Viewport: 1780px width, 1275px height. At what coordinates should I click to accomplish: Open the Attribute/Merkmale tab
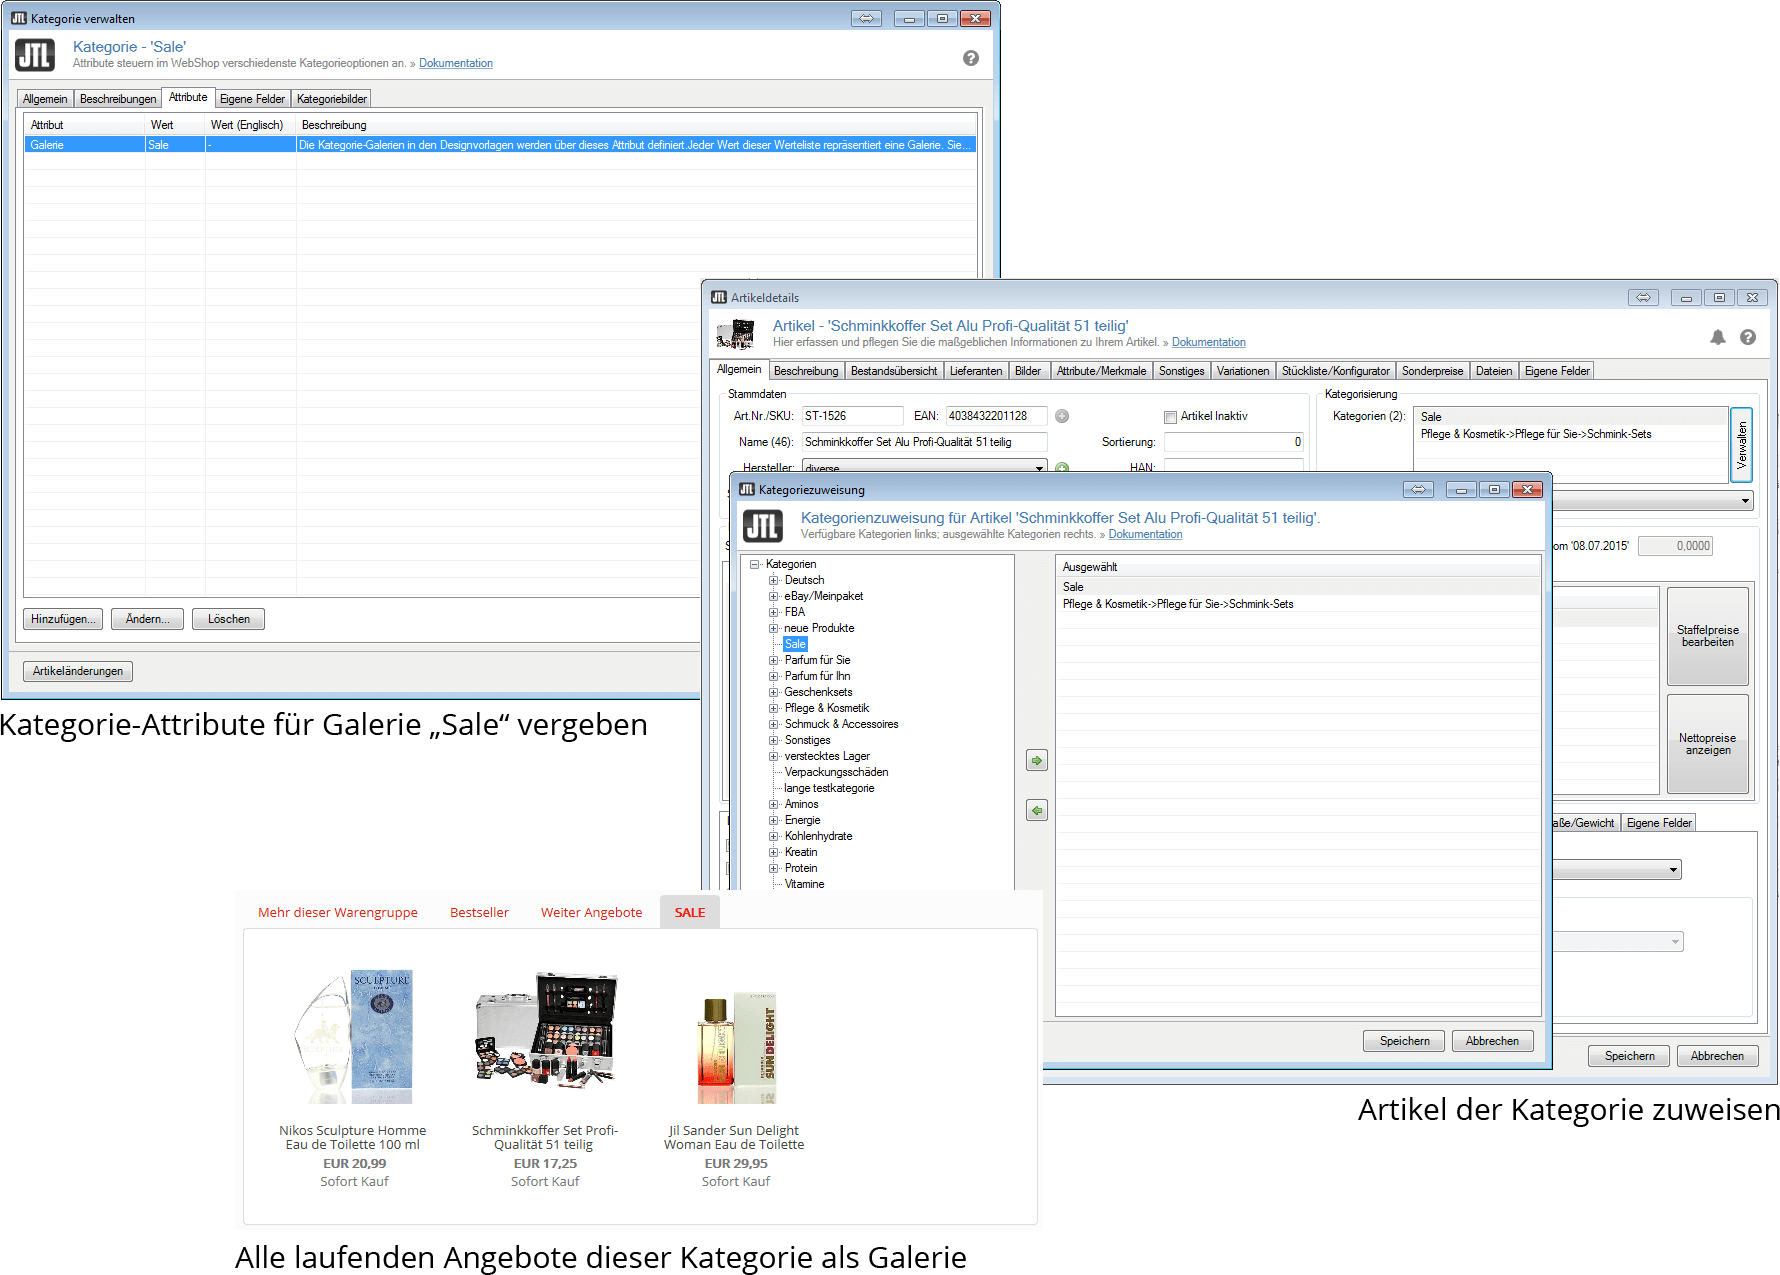coord(1101,371)
